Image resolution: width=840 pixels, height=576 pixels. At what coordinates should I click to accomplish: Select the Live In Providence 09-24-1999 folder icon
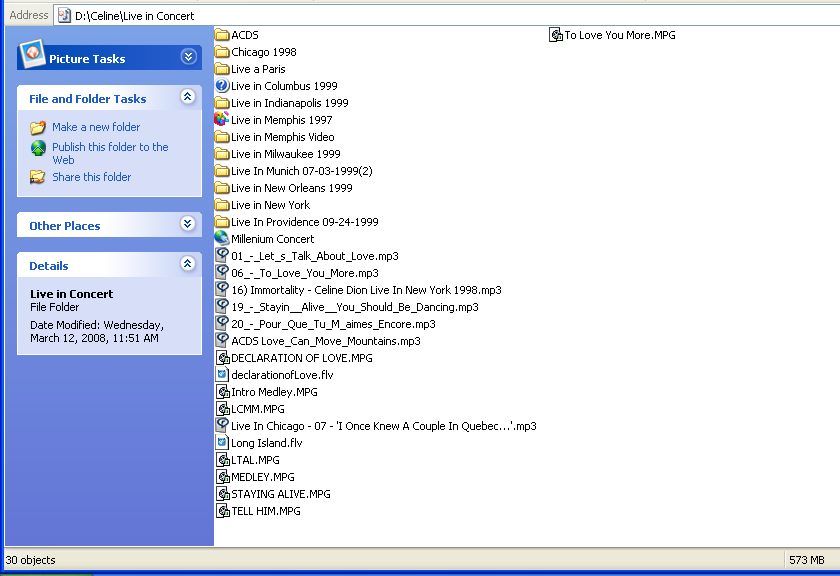pyautogui.click(x=222, y=222)
